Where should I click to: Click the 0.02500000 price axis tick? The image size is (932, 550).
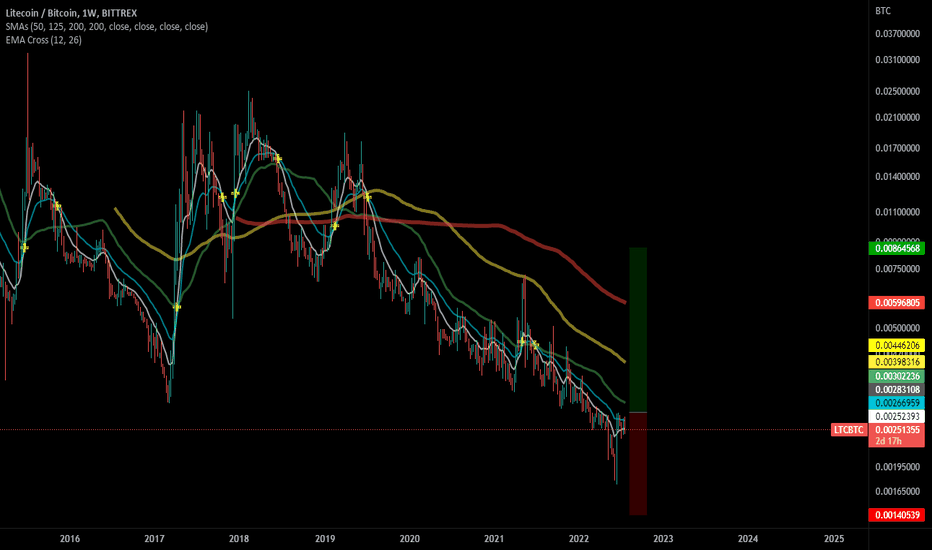(x=898, y=92)
